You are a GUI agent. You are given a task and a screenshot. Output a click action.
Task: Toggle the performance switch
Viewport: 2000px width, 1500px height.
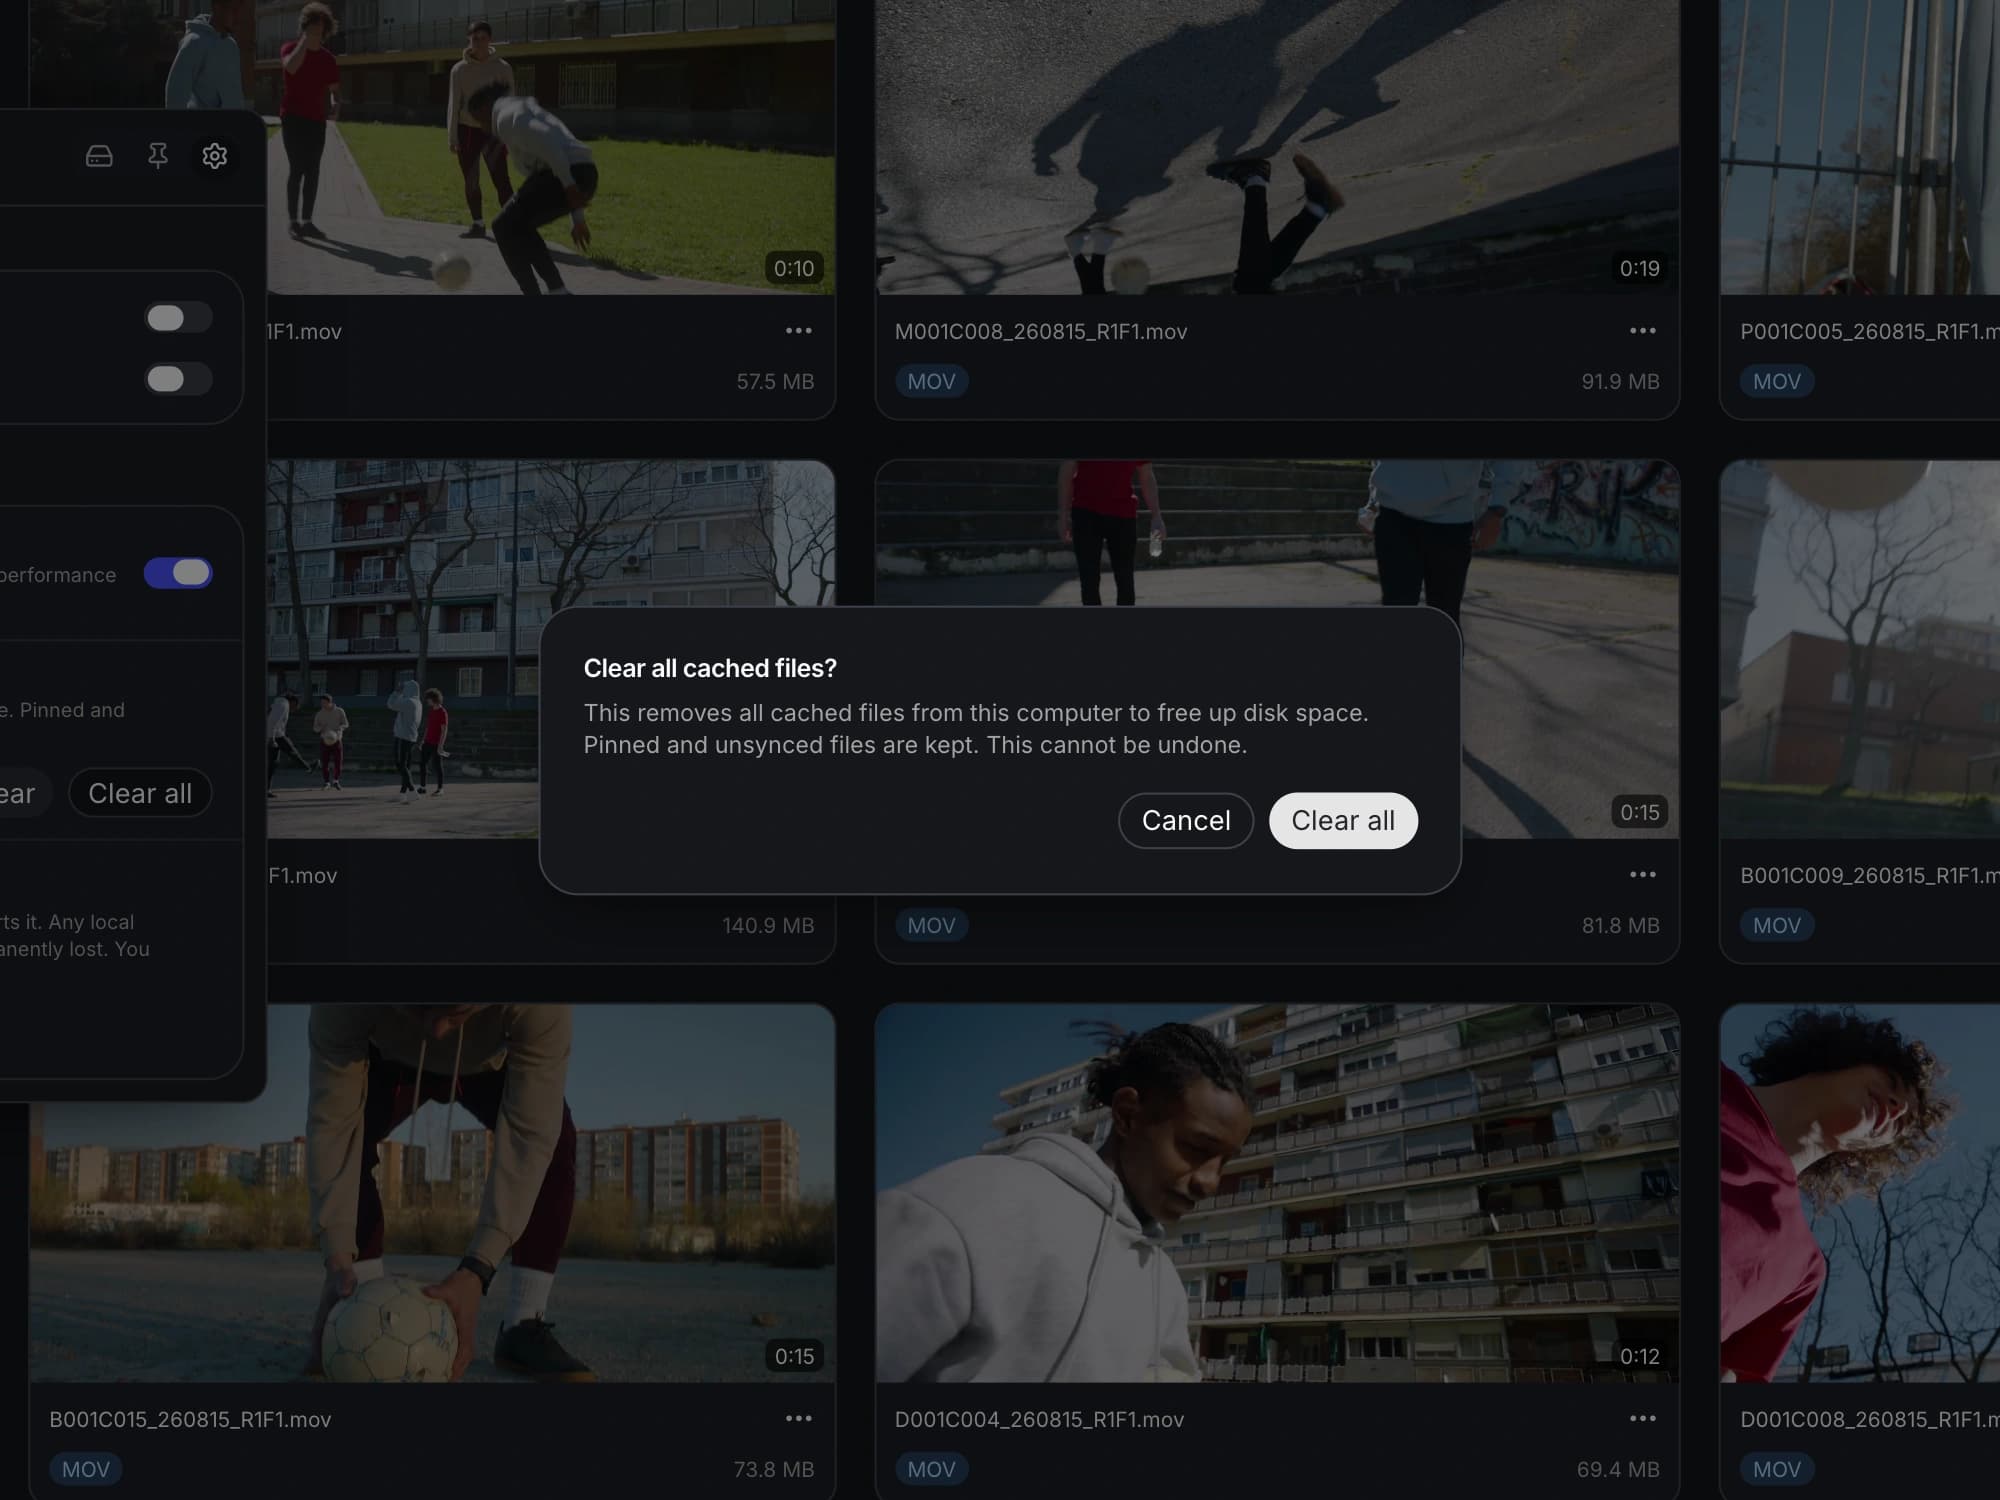(x=178, y=573)
